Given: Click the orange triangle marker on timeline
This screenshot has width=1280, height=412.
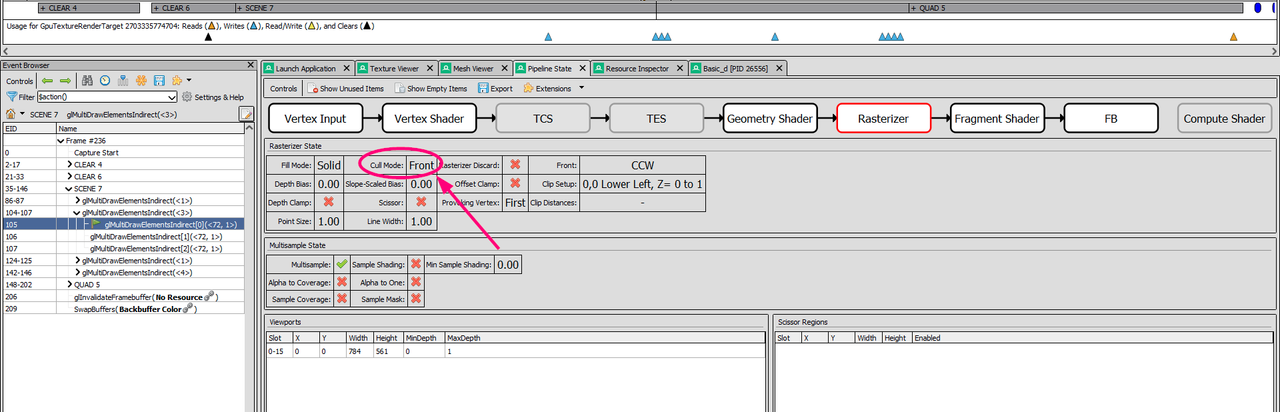Looking at the screenshot, I should [1233, 37].
